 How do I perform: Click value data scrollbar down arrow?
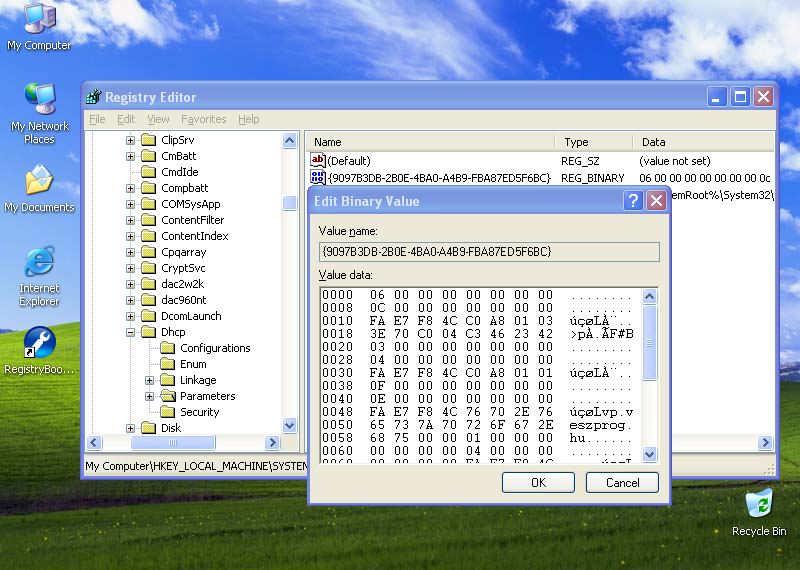pyautogui.click(x=649, y=454)
